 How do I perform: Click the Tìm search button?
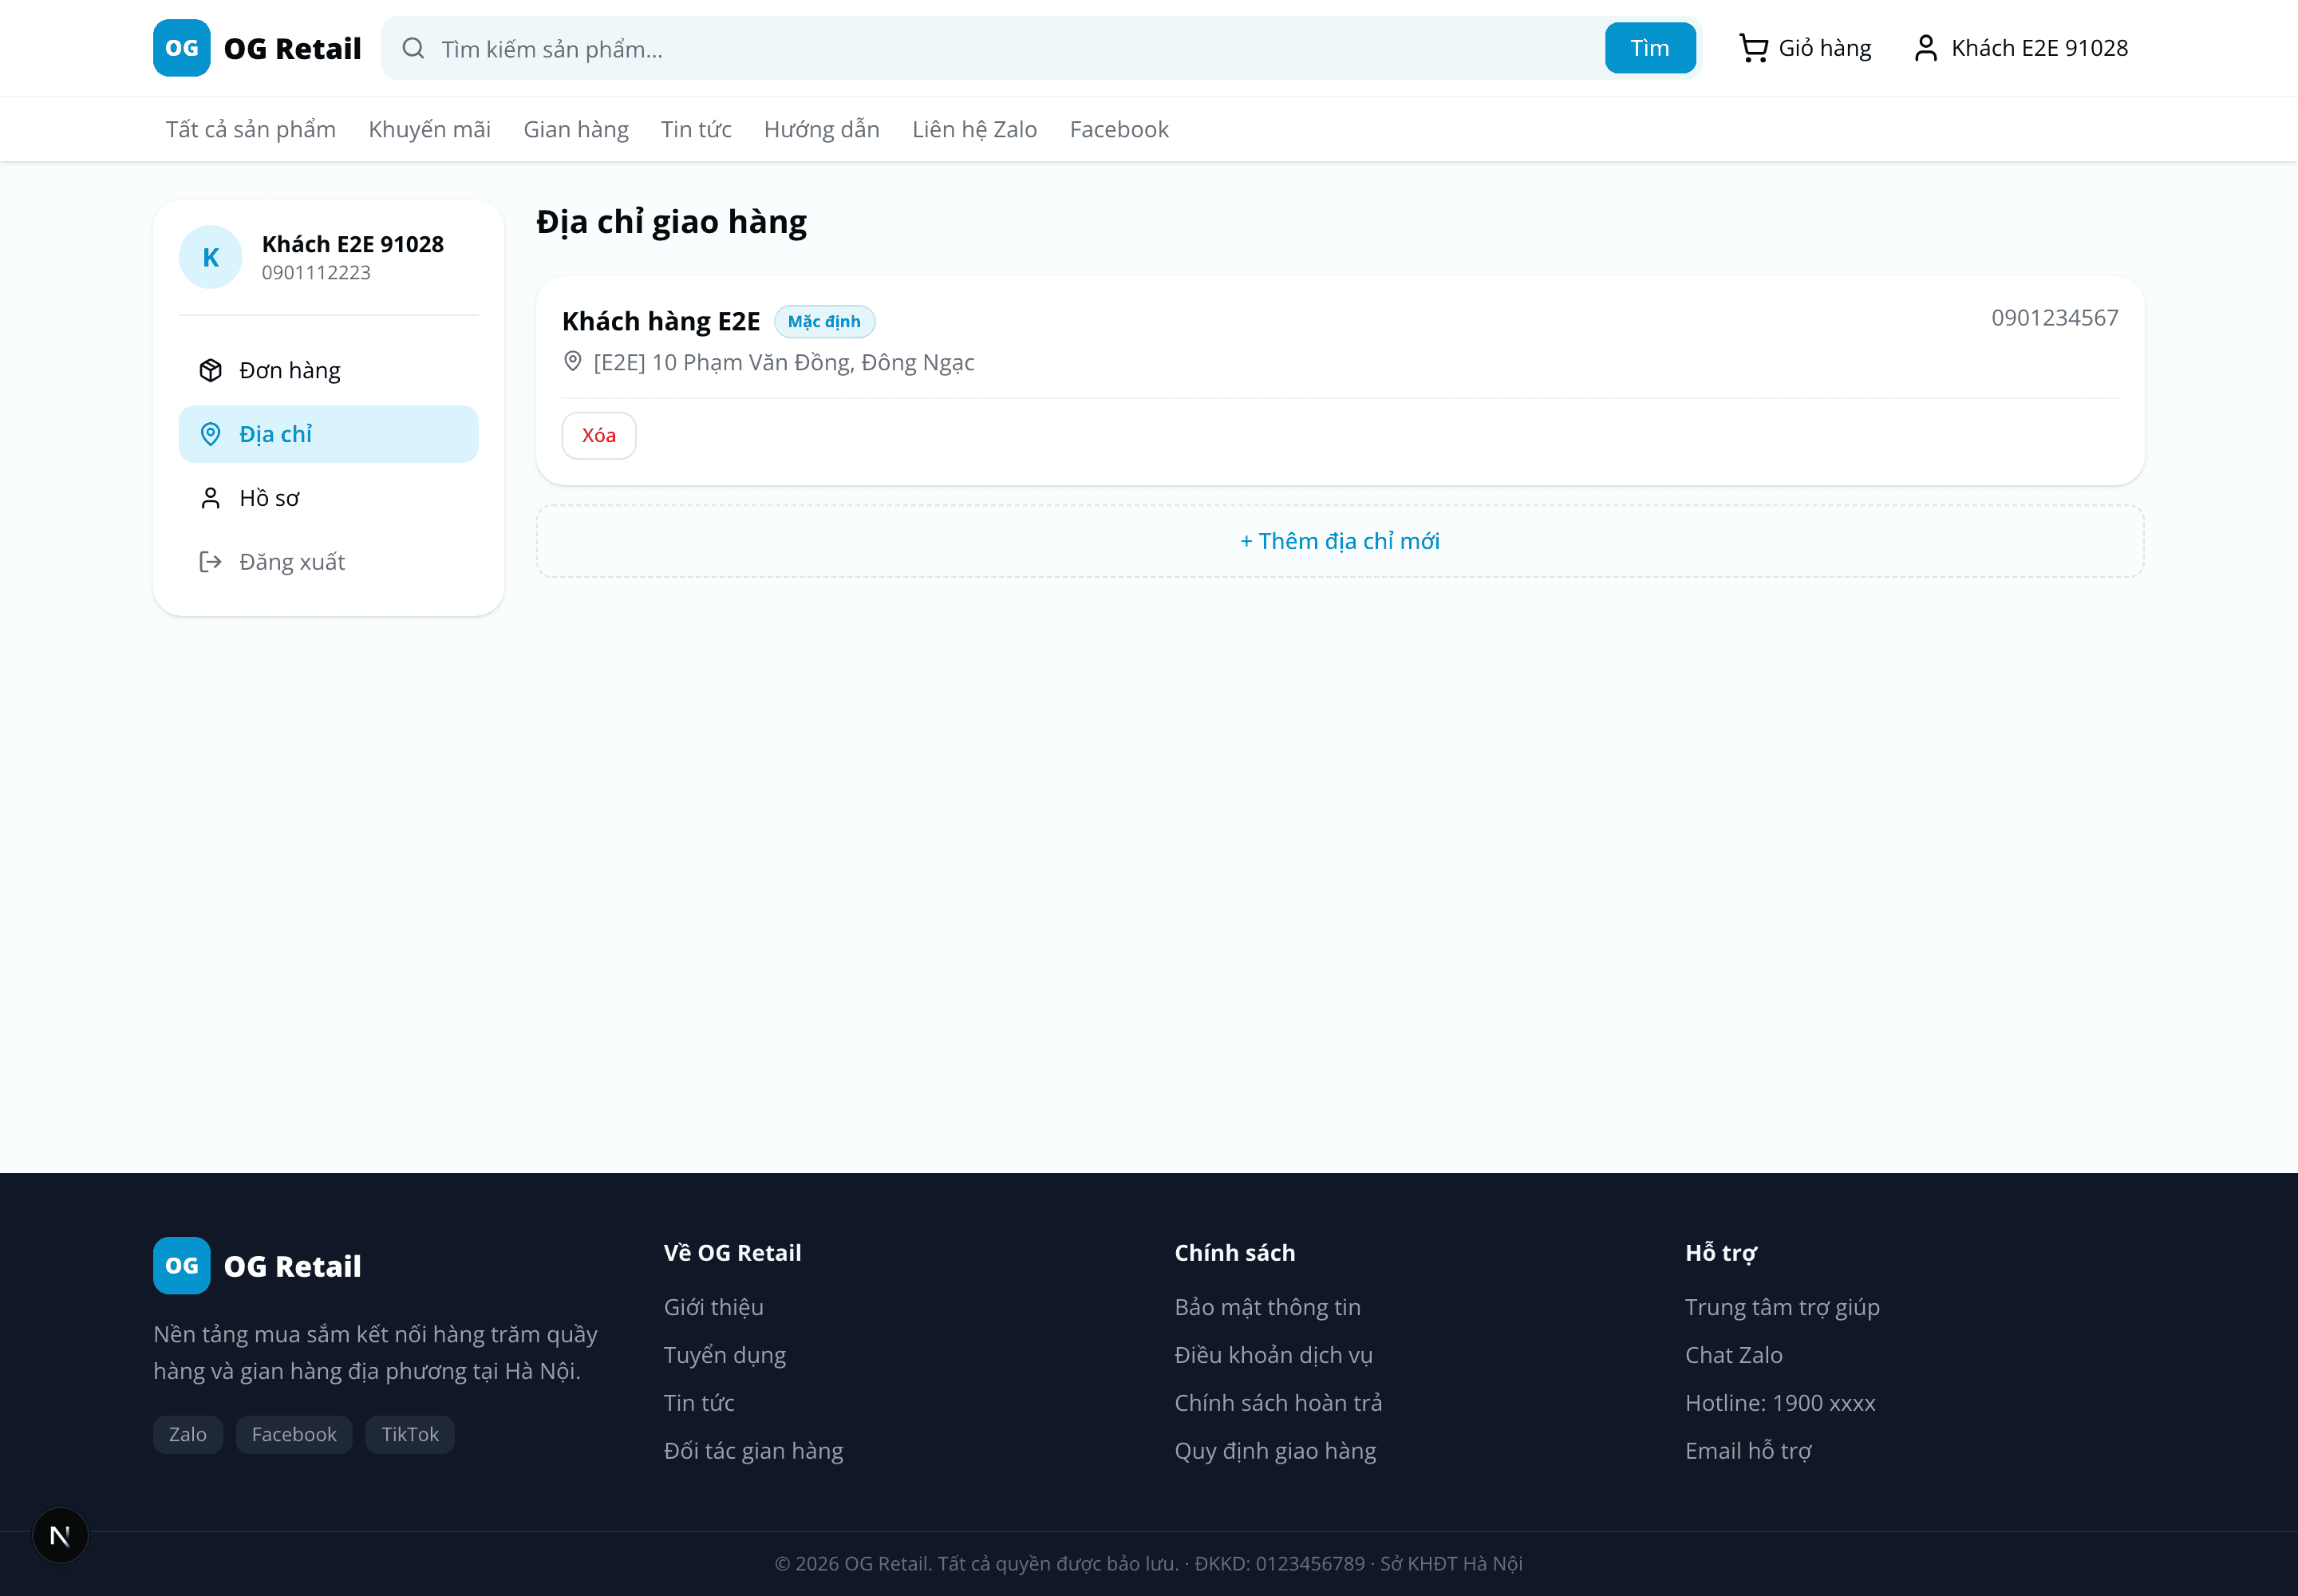[x=1650, y=48]
